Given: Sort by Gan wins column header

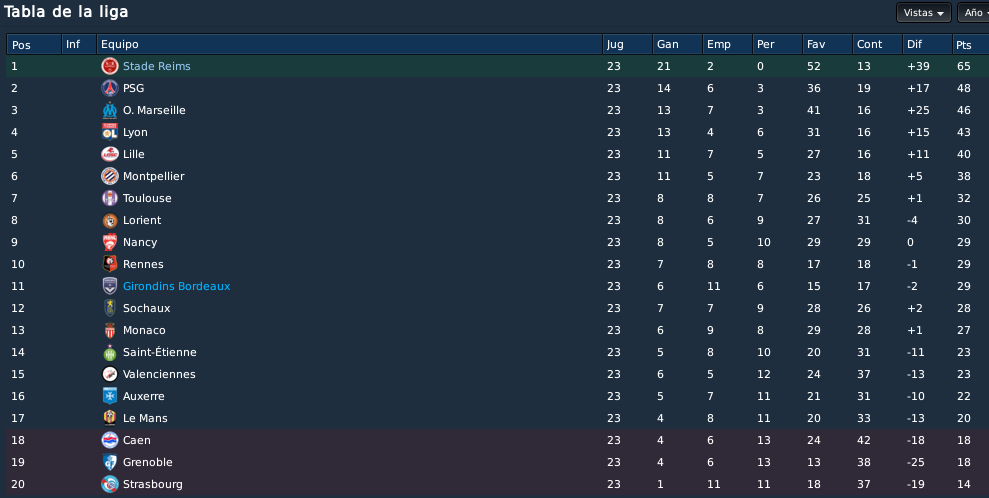Looking at the screenshot, I should click(677, 44).
